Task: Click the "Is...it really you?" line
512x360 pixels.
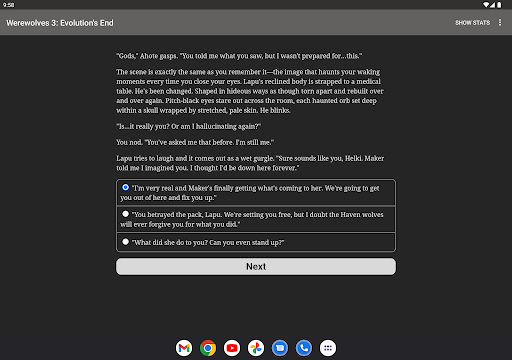Action: [x=189, y=126]
